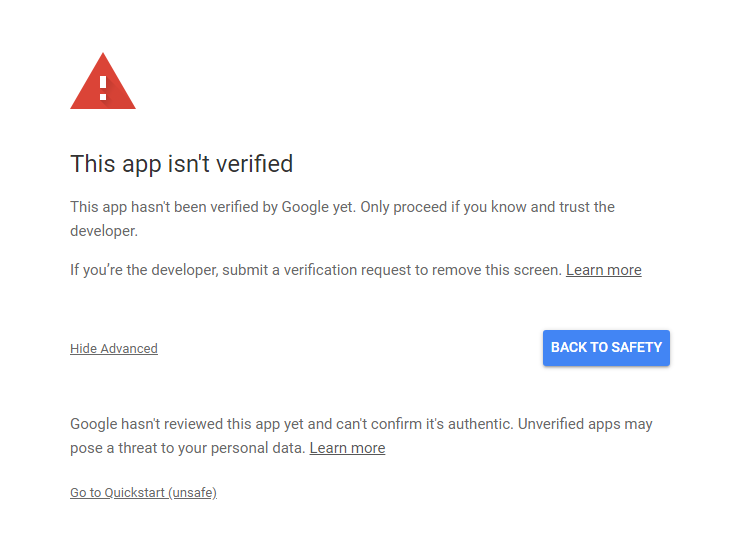Click the "pose a threat to your personal data" line
Viewport: 744px width, 560px height.
click(187, 448)
